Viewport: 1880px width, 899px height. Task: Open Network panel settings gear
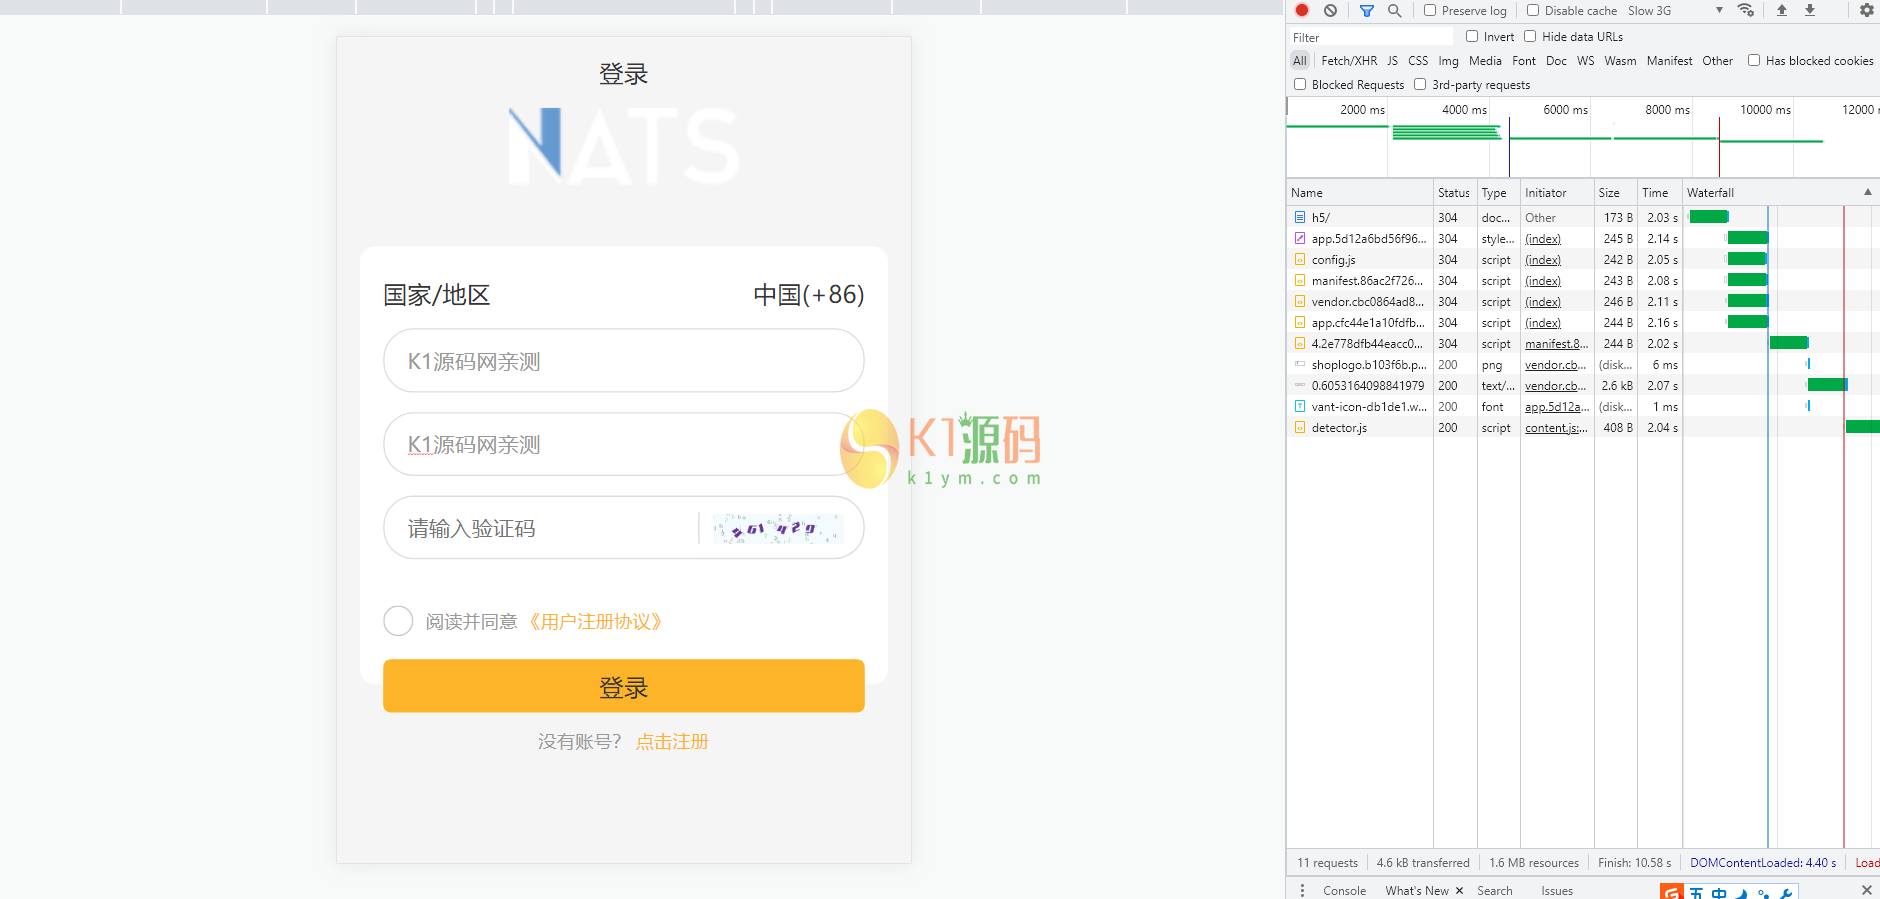tap(1866, 10)
